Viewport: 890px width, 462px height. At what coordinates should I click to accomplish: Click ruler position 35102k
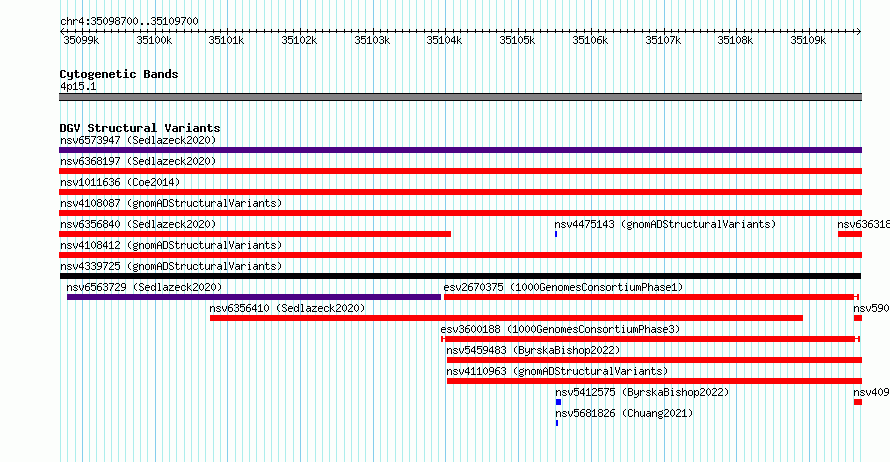[299, 40]
